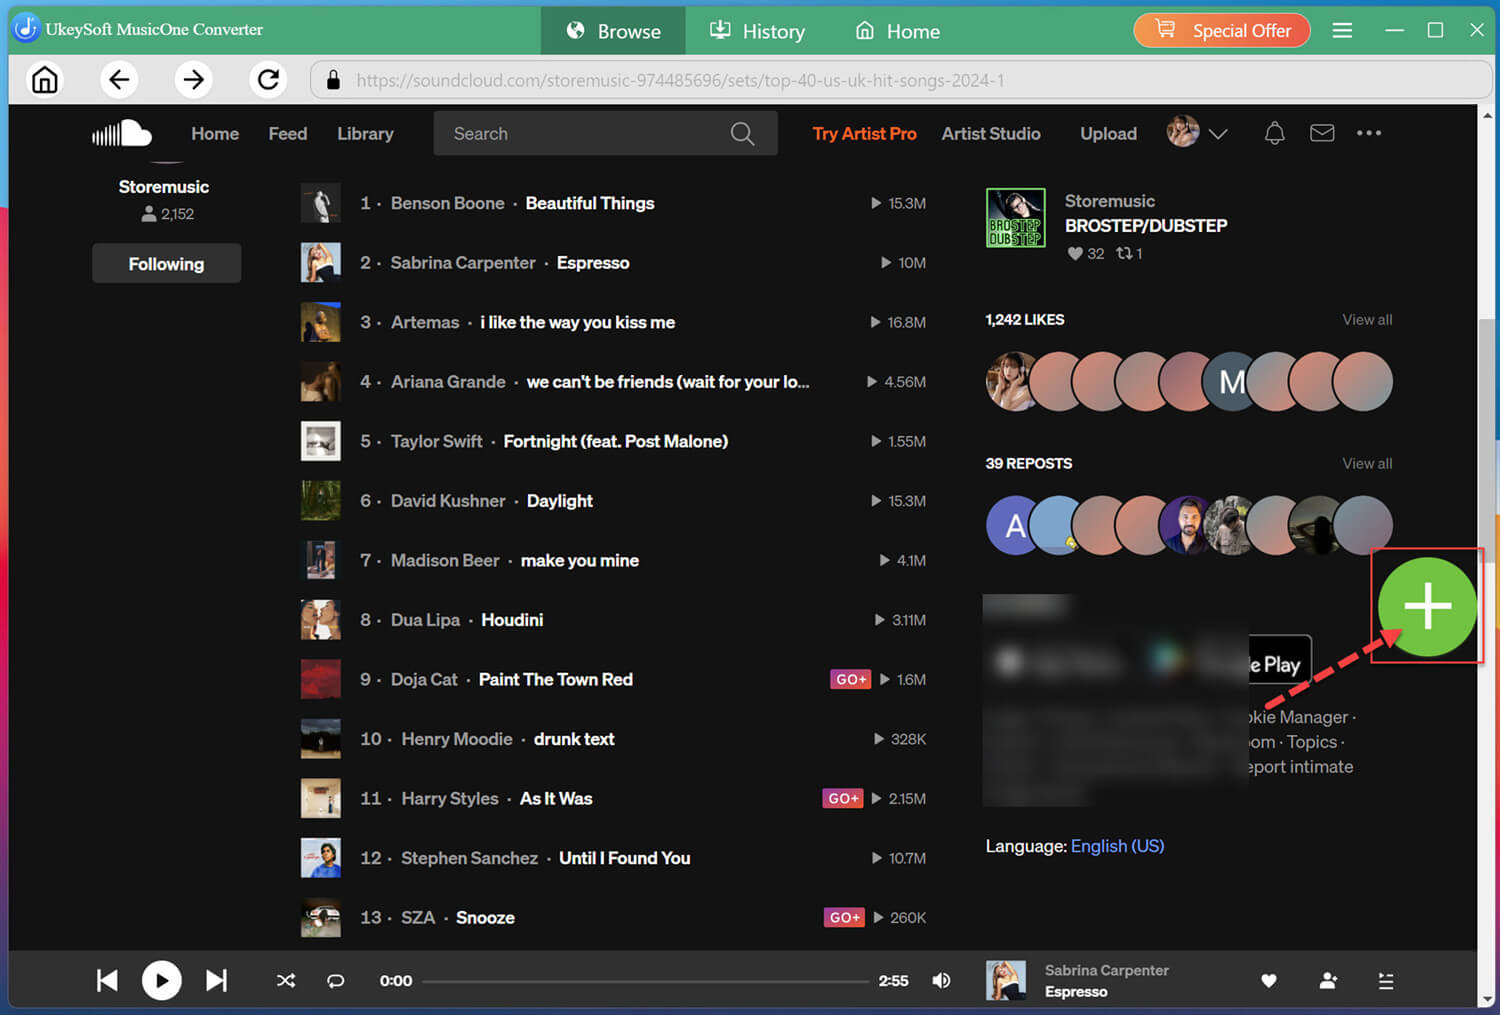
Task: Like the playing track with heart icon
Action: click(1269, 981)
